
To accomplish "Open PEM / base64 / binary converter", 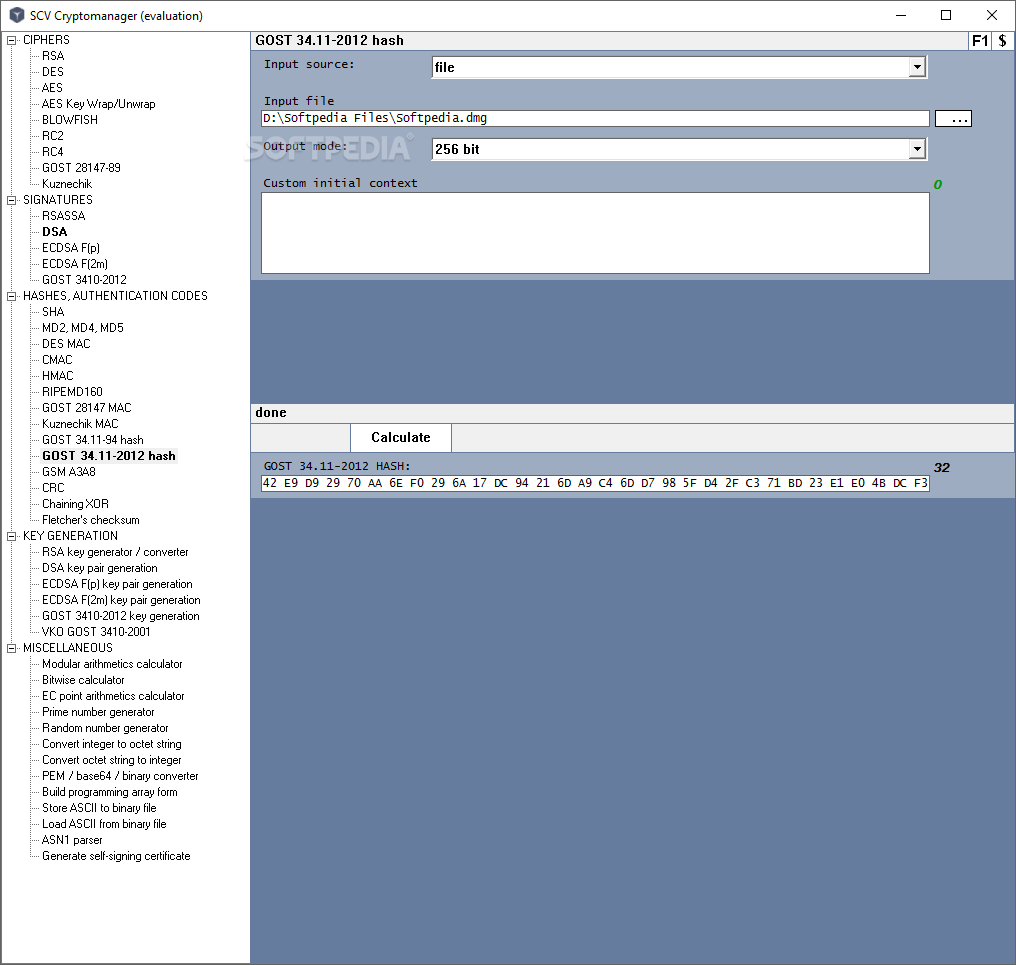I will pos(120,776).
